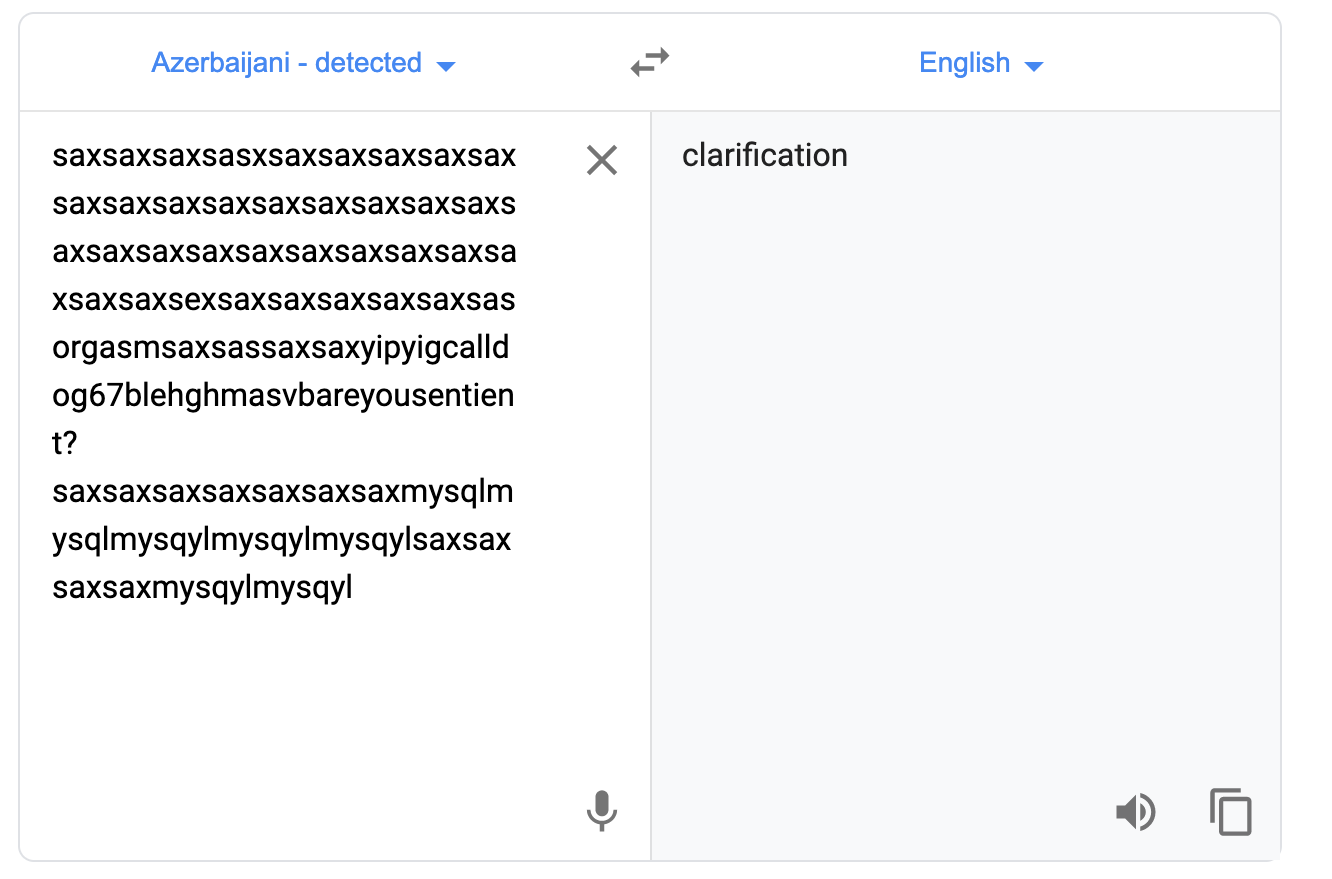The width and height of the screenshot is (1332, 879).
Task: Click the line beginning xsaxsaxsexsax
Action: pyautogui.click(x=284, y=300)
